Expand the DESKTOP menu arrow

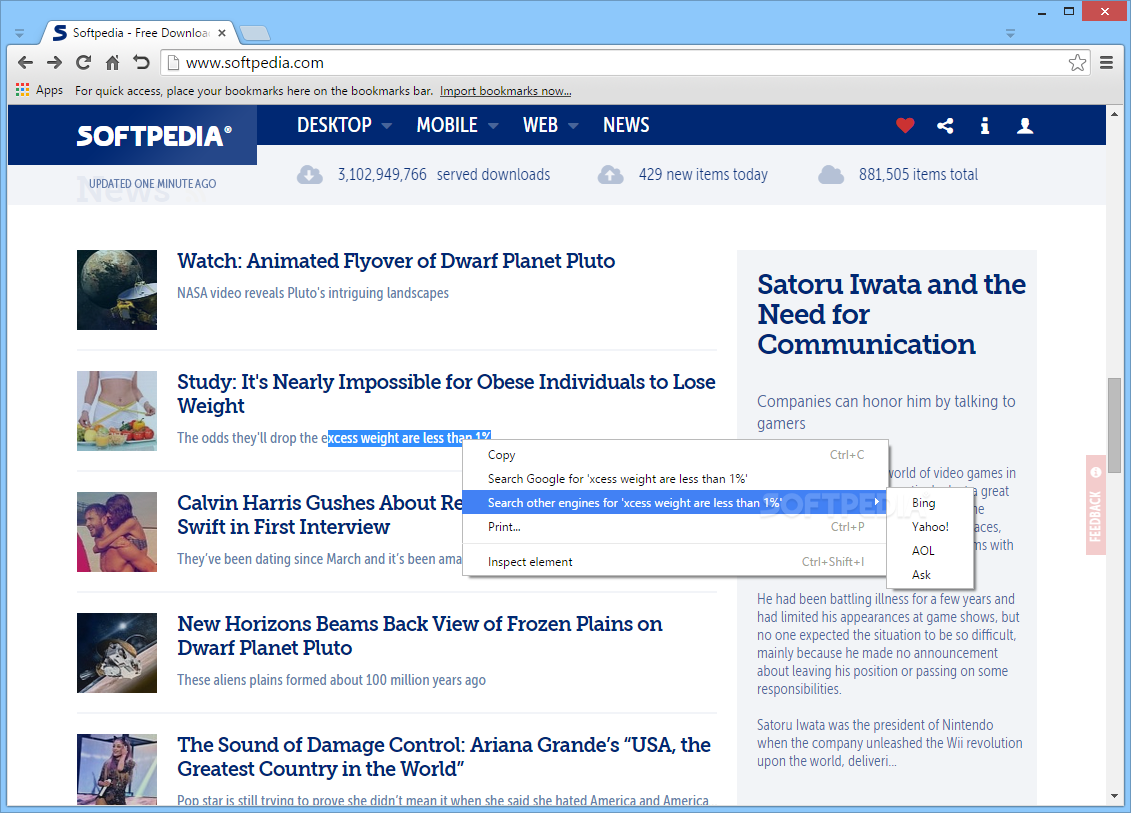tap(387, 126)
